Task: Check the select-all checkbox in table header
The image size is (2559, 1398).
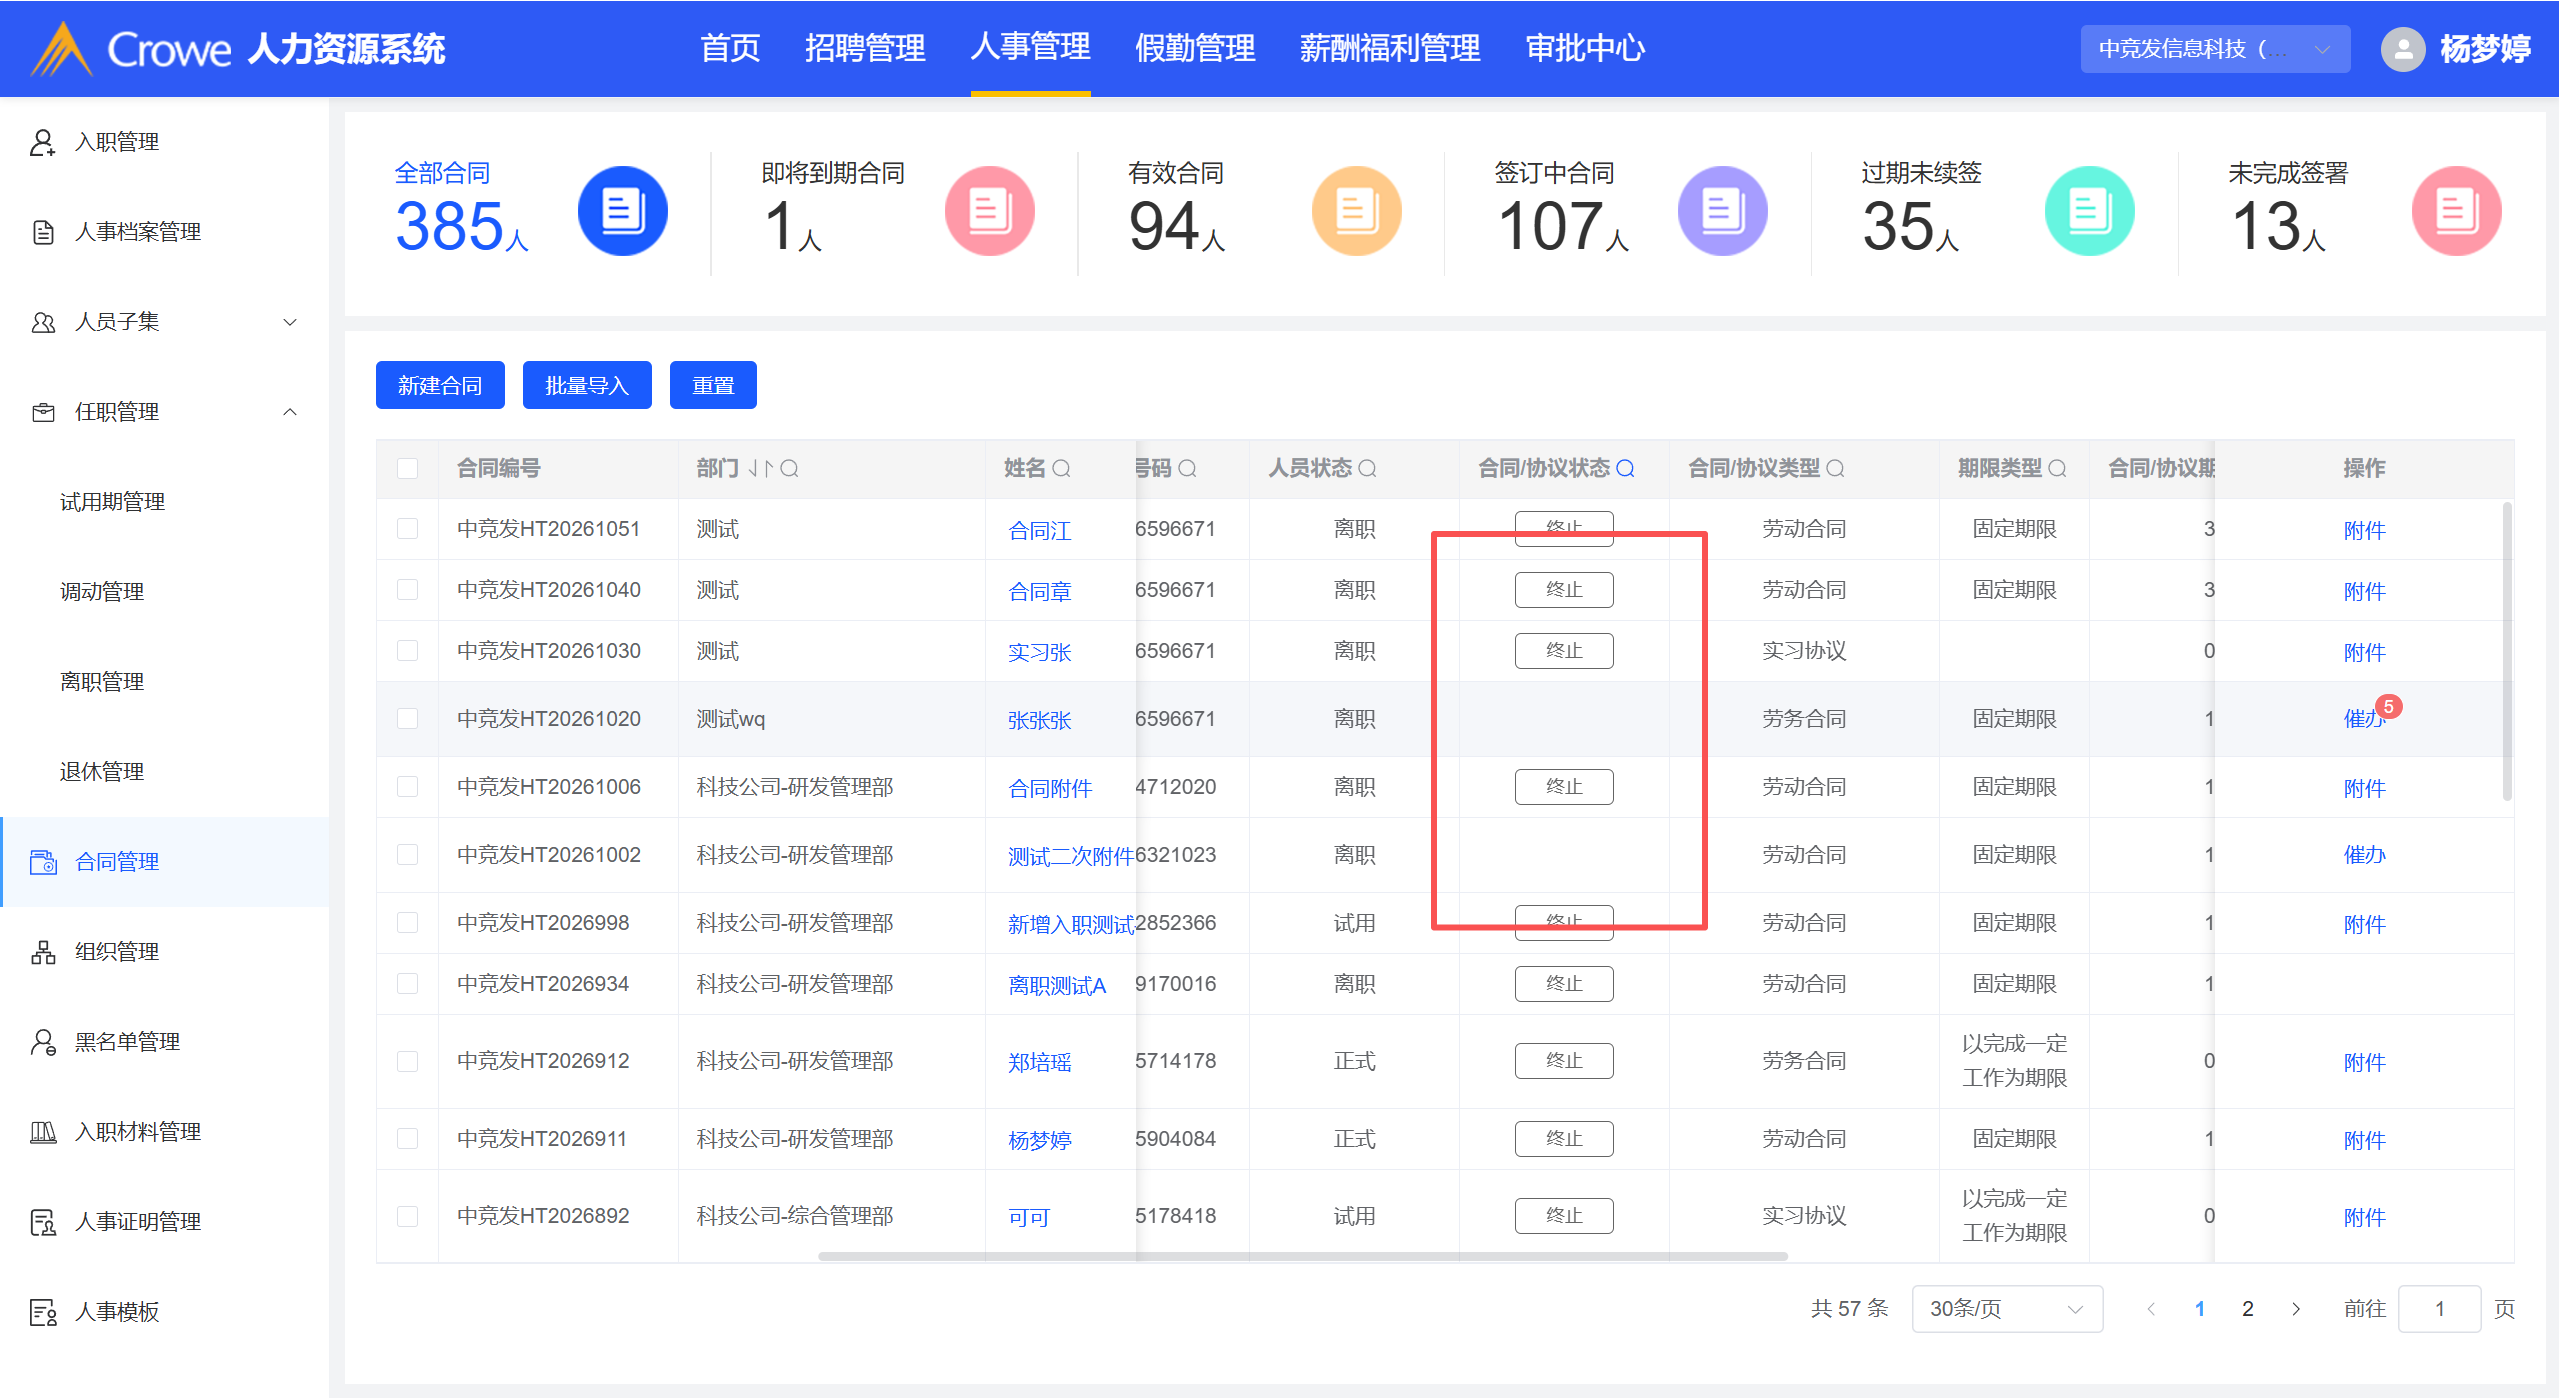Action: click(407, 468)
